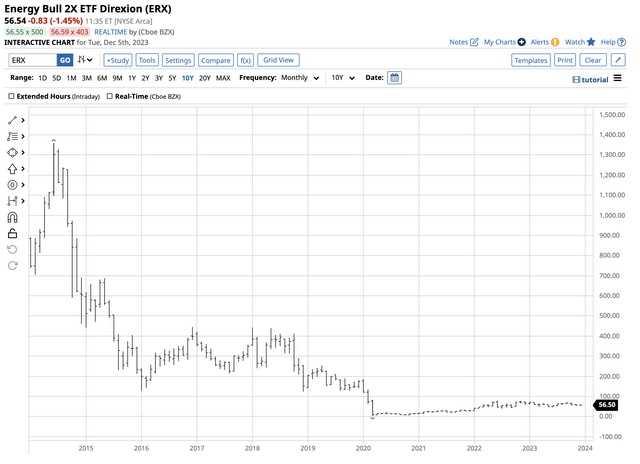Click the 56.59 x 403 ask quote
640x464 pixels.
tap(69, 32)
